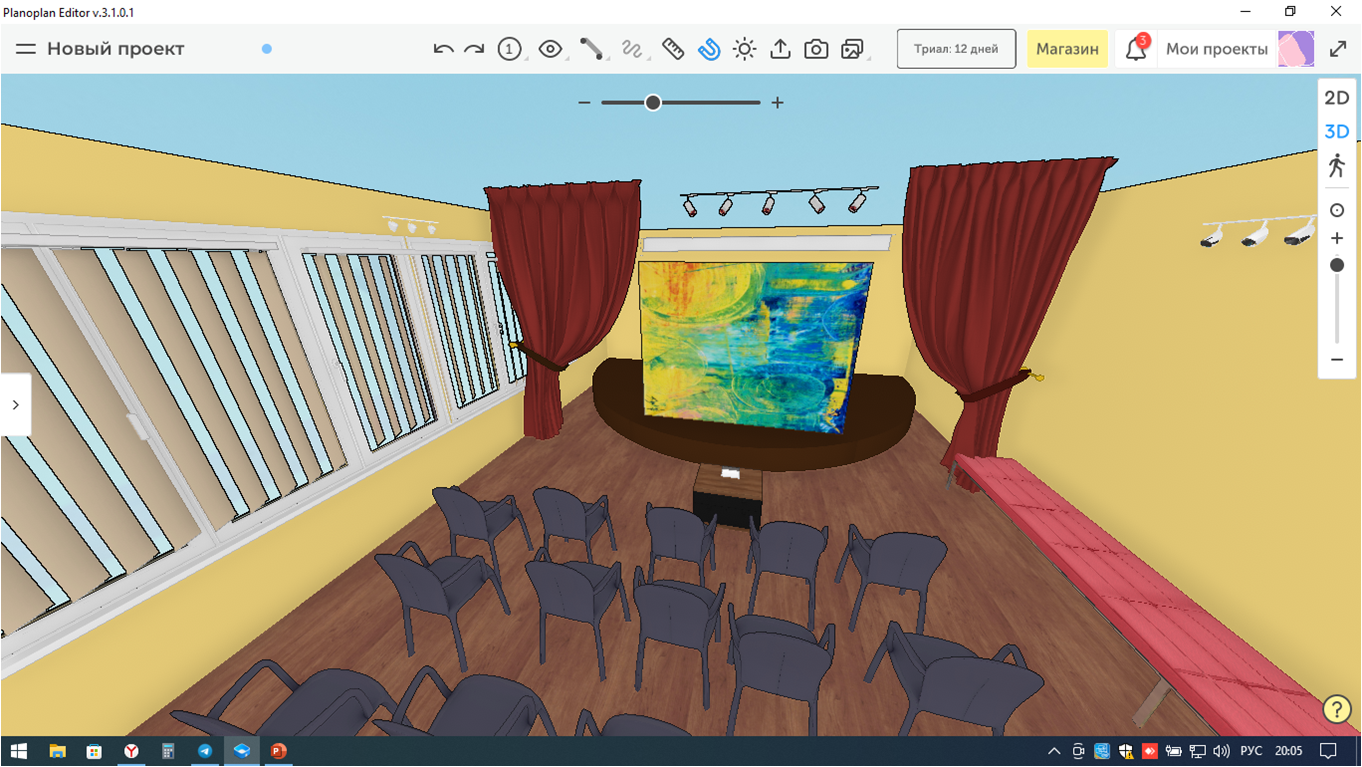Viewport: 1362px width, 767px height.
Task: Click the top horizontal slider handle
Action: (x=653, y=103)
